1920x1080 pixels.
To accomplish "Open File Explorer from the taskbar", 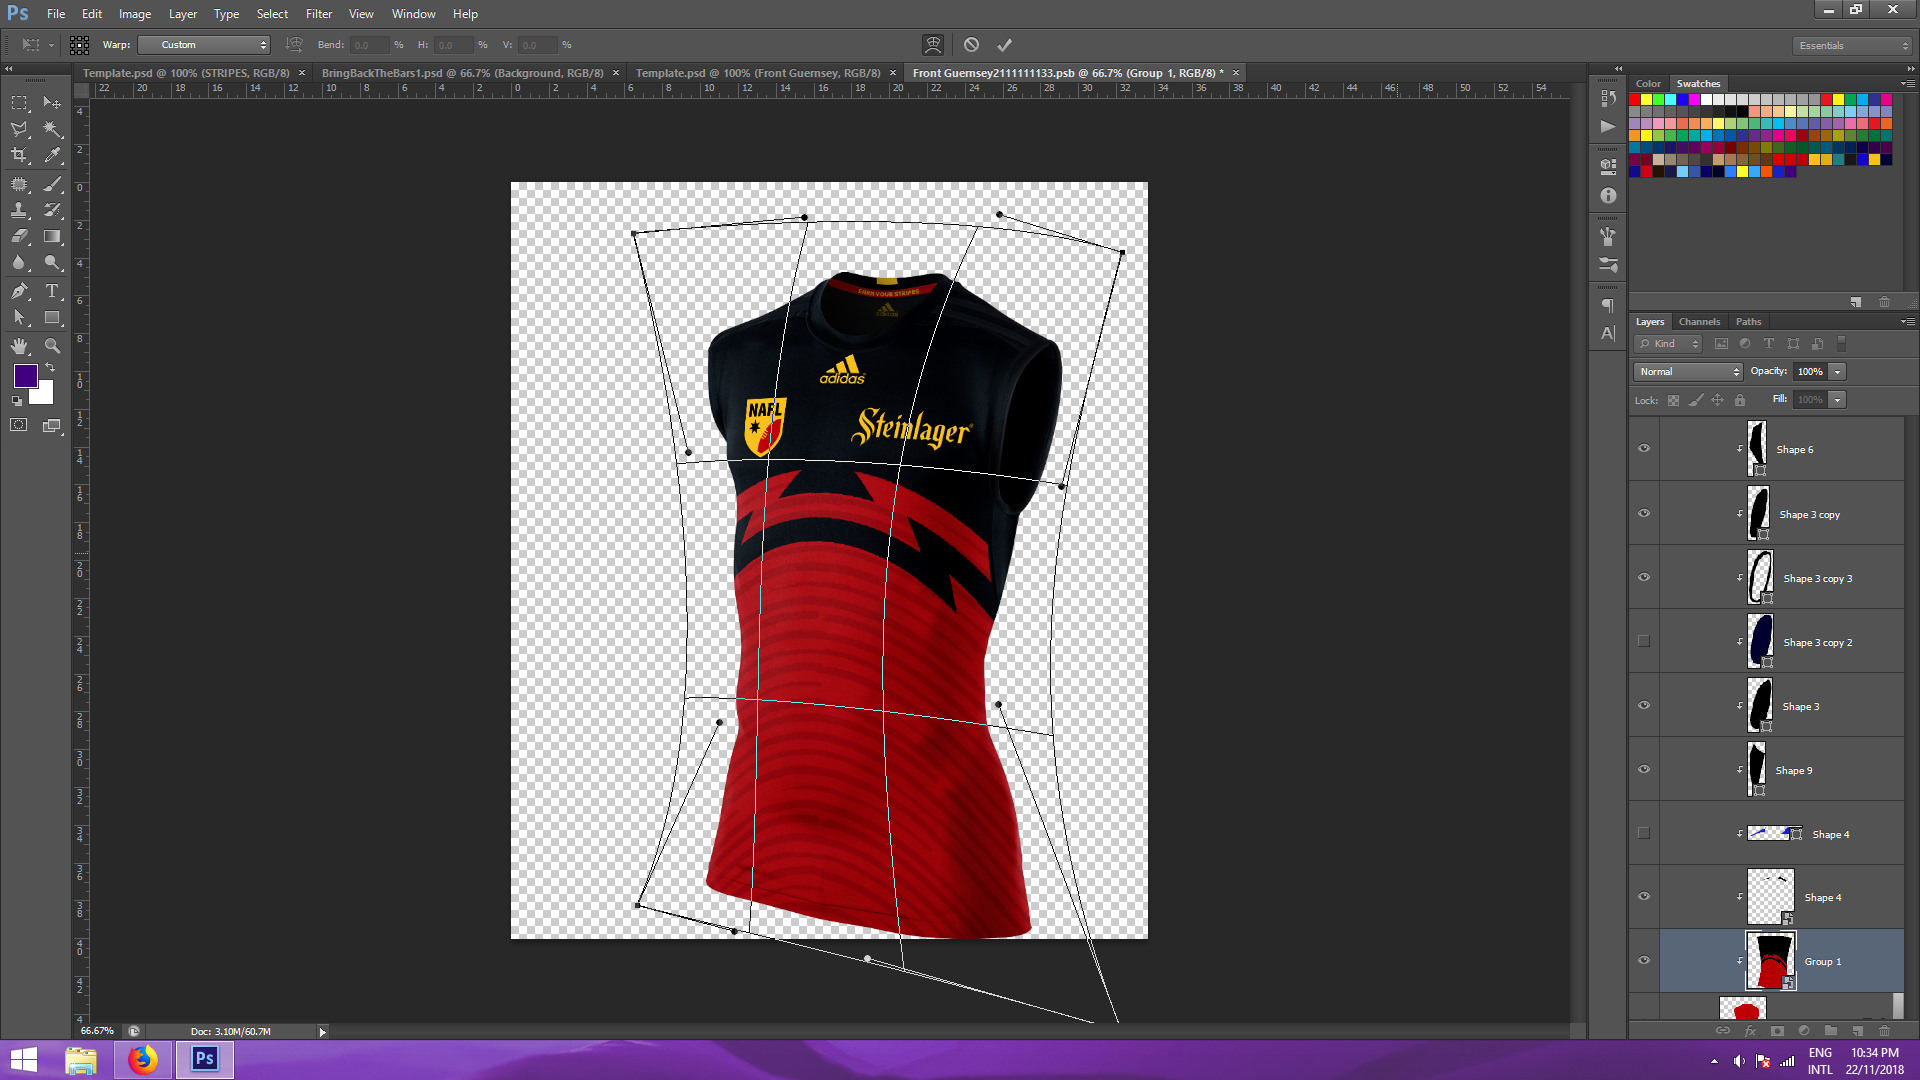I will (x=81, y=1059).
